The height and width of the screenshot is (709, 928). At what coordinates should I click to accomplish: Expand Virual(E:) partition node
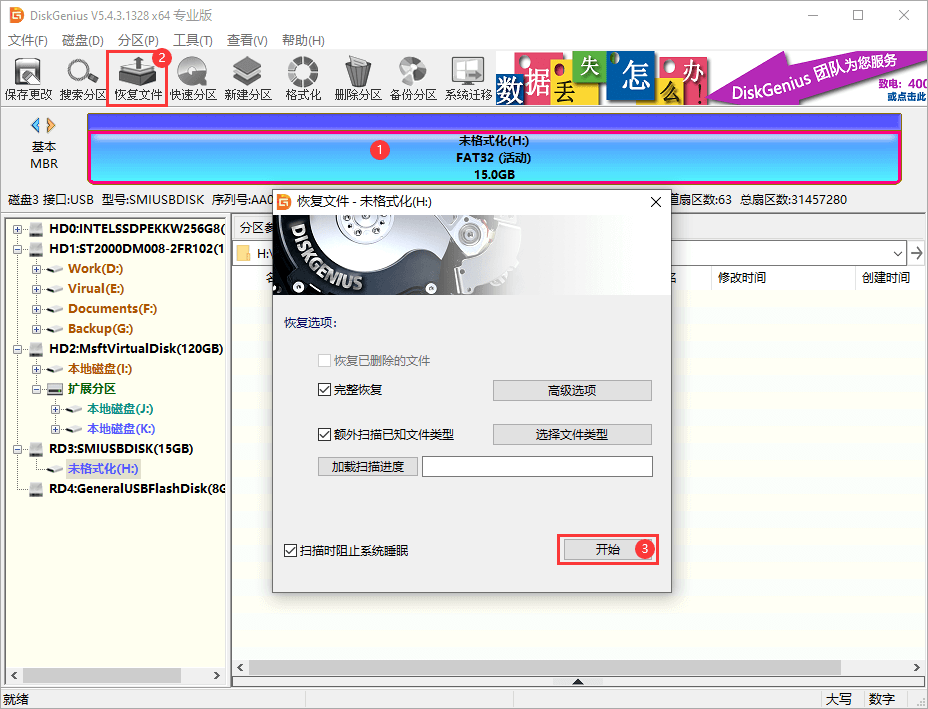(x=36, y=289)
